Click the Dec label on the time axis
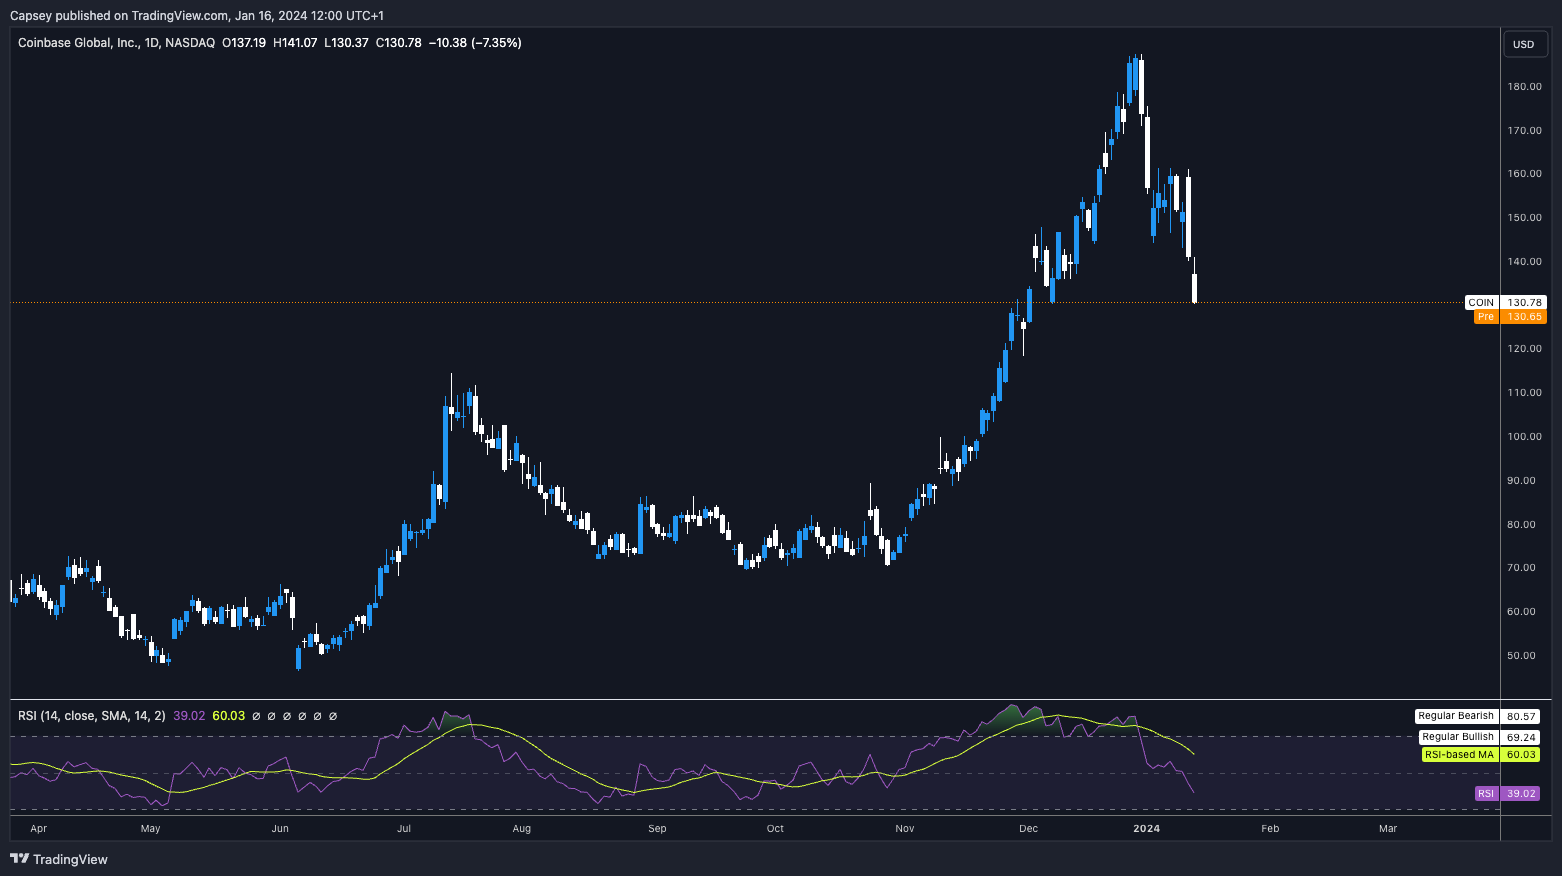Screen dimensions: 1562x876 [x=1028, y=829]
